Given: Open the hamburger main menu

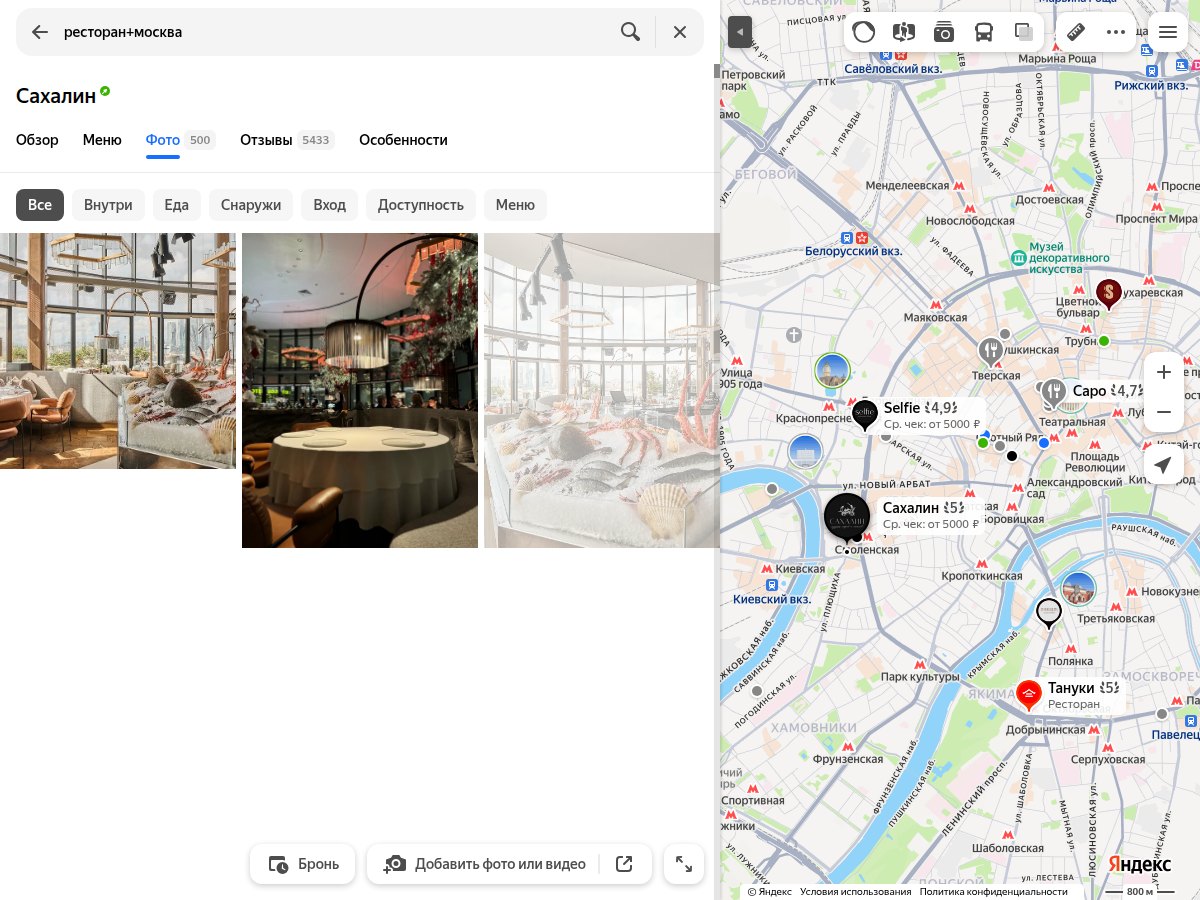Looking at the screenshot, I should [1168, 32].
